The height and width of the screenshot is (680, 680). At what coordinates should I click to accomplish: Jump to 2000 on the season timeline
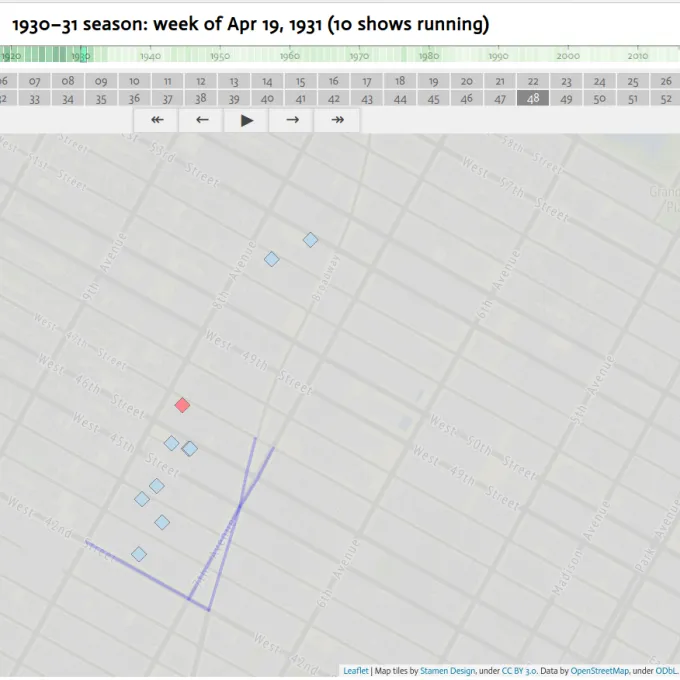[x=567, y=56]
